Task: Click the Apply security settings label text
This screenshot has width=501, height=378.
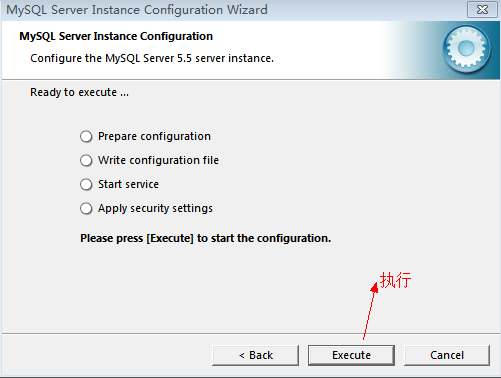Action: [x=155, y=208]
